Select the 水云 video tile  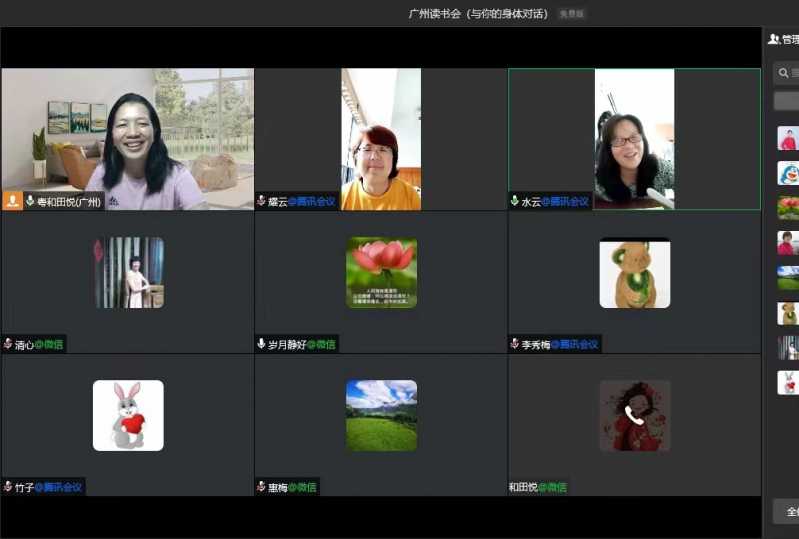click(x=634, y=139)
